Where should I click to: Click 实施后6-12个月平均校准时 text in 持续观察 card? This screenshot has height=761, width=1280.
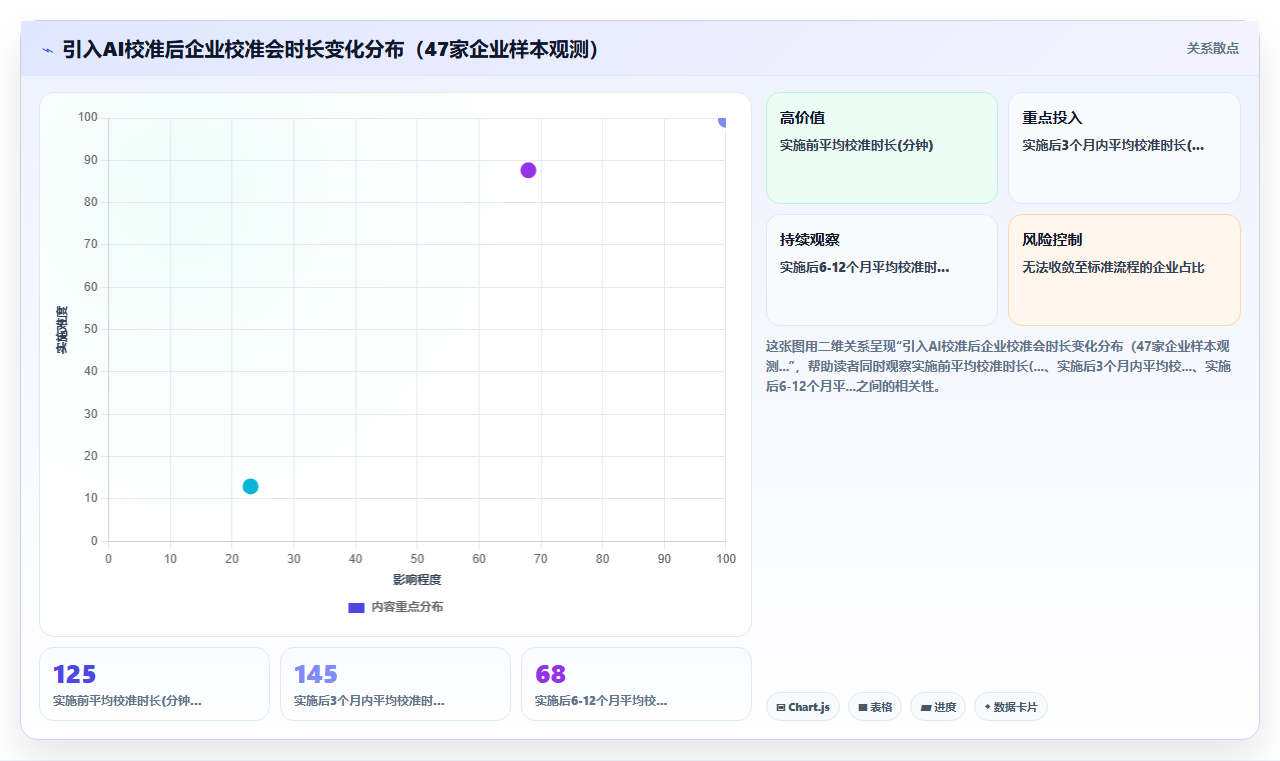coord(865,267)
